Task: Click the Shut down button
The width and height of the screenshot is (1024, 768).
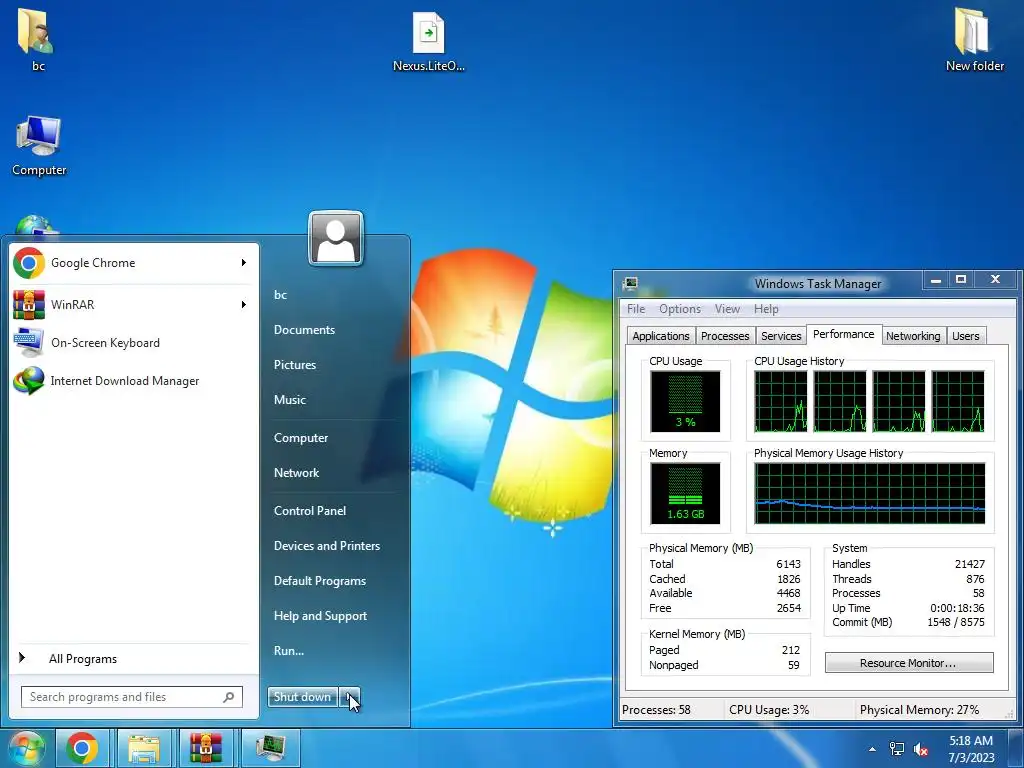Action: point(302,697)
